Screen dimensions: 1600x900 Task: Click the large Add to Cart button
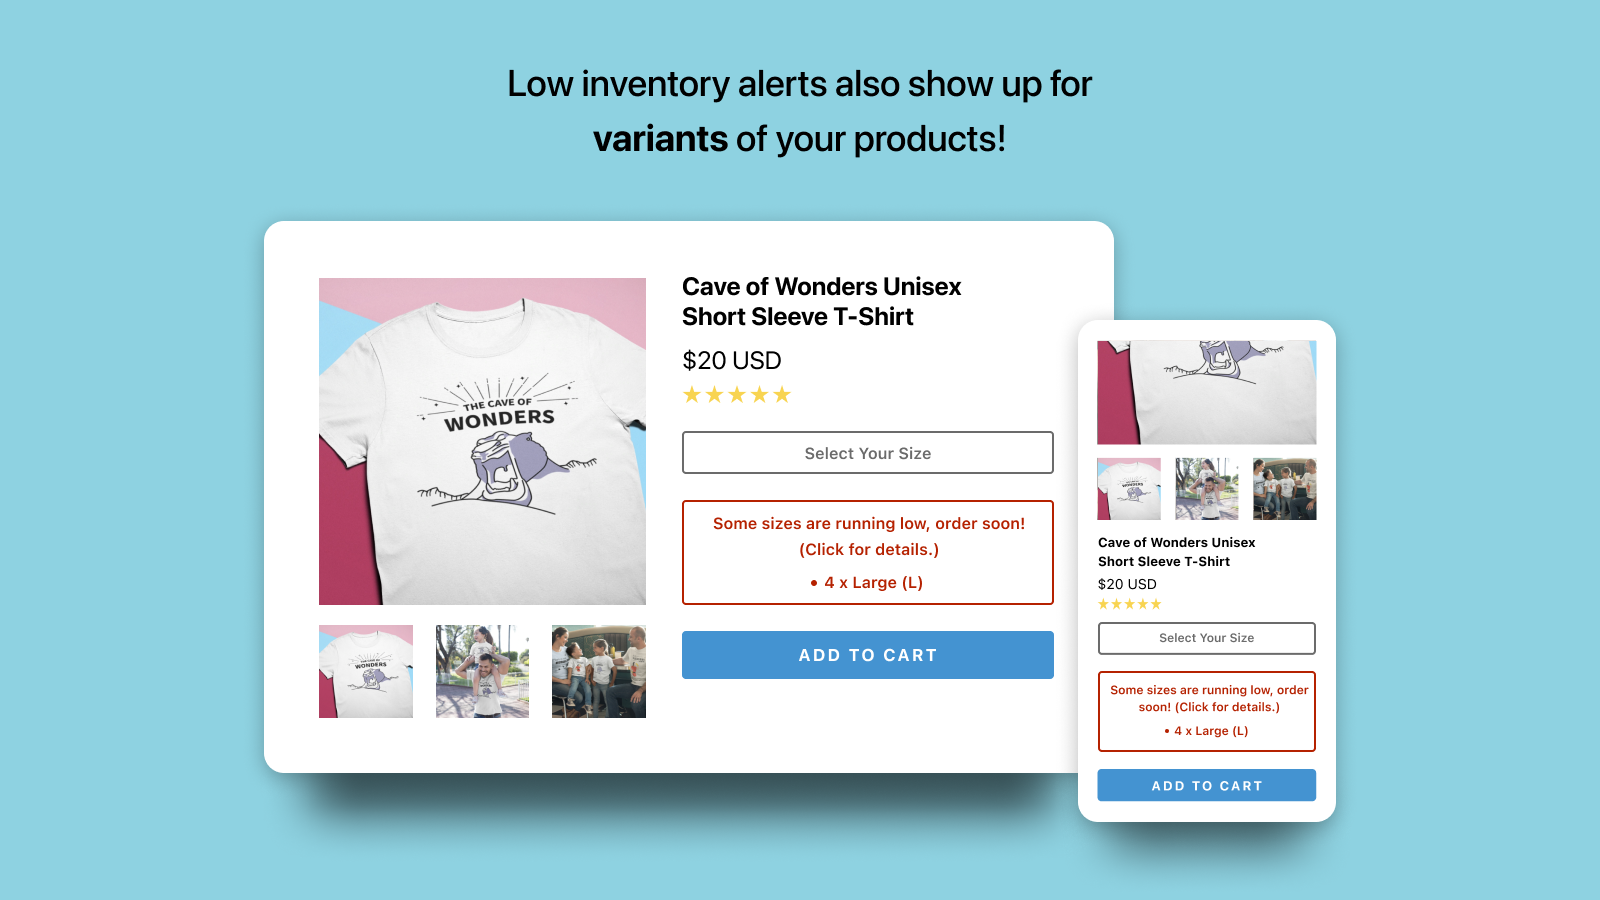(x=867, y=655)
